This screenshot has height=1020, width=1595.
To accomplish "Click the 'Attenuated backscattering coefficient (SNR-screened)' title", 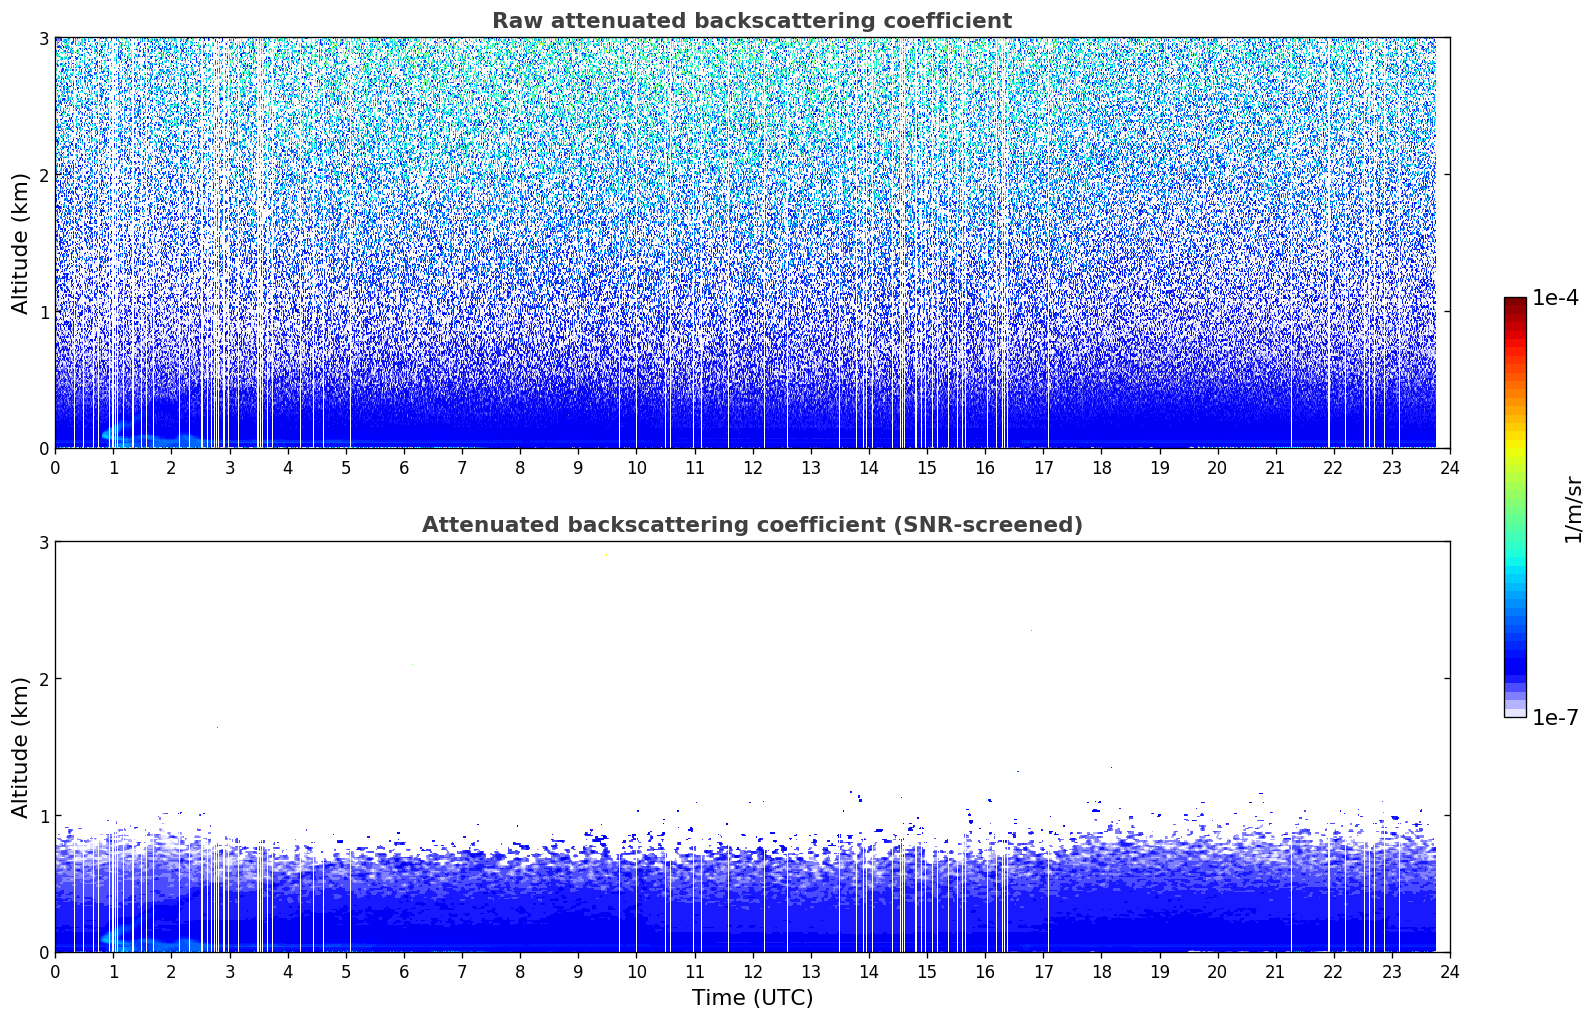I will tap(752, 525).
